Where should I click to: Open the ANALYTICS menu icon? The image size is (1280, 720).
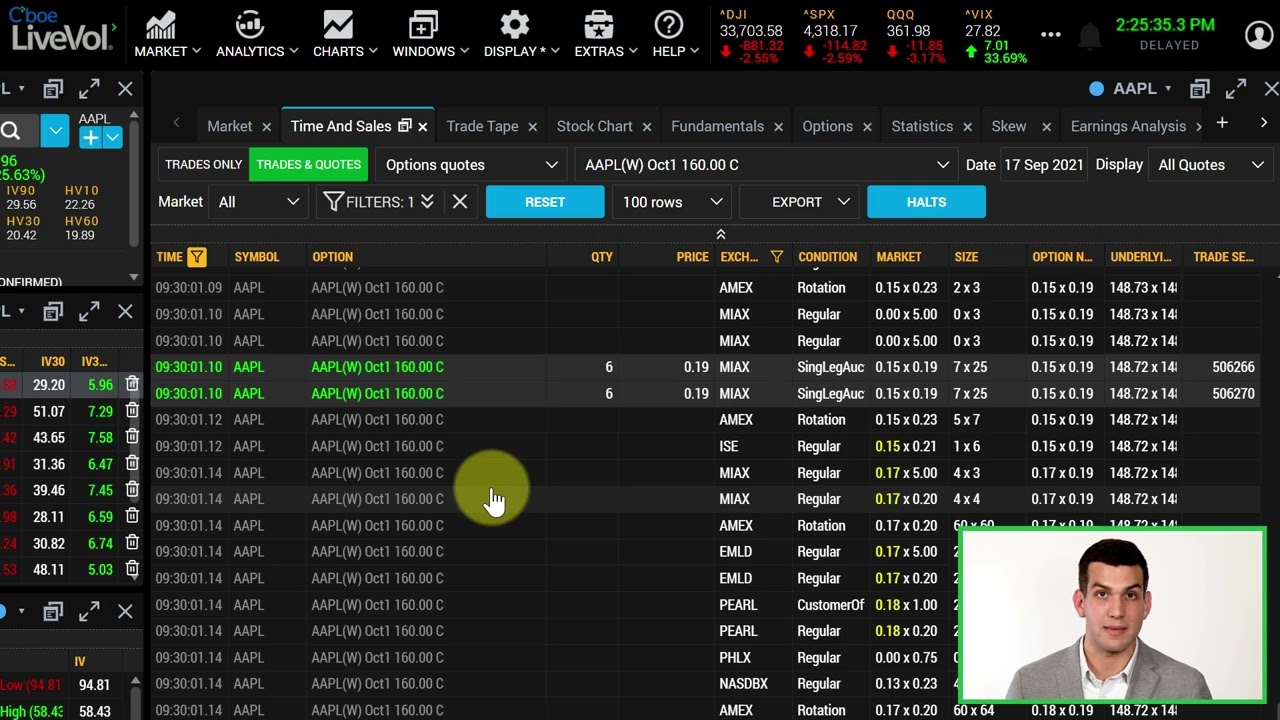tap(250, 25)
